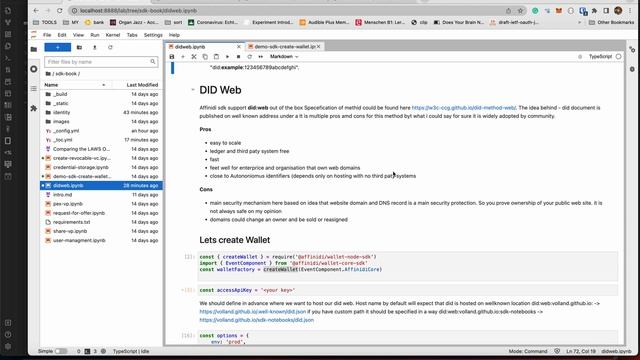The height and width of the screenshot is (360, 640).
Task: Select requirements.txt in the file list
Action: tap(101, 222)
